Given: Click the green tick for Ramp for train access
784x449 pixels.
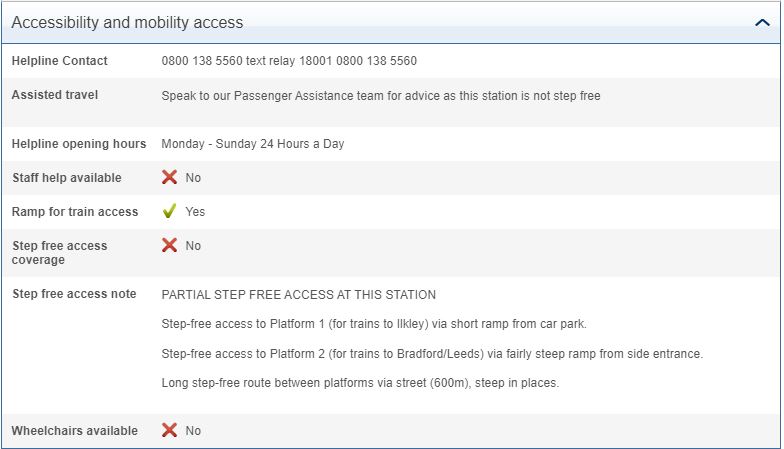Looking at the screenshot, I should coord(170,212).
